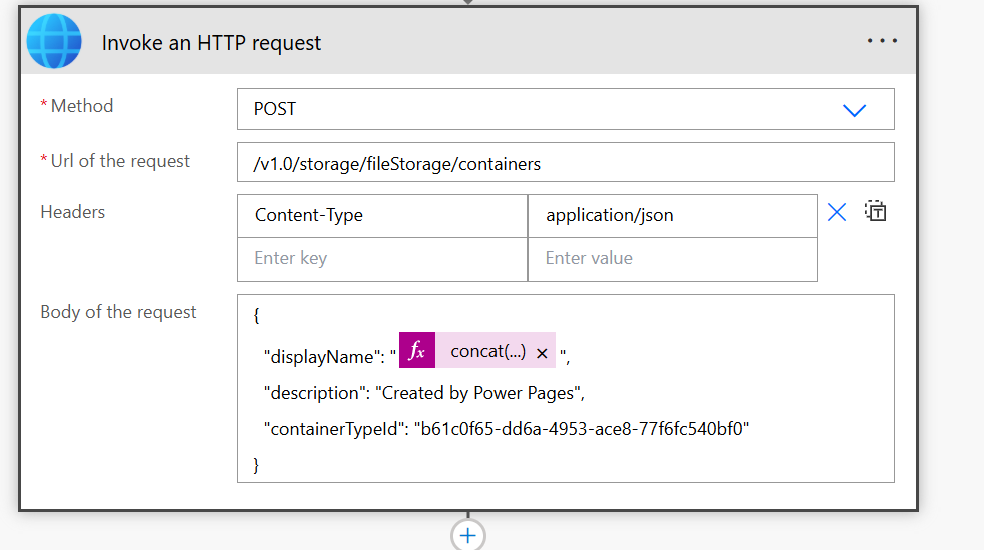Delete the Content-Type header row
The height and width of the screenshot is (550, 984).
837,212
